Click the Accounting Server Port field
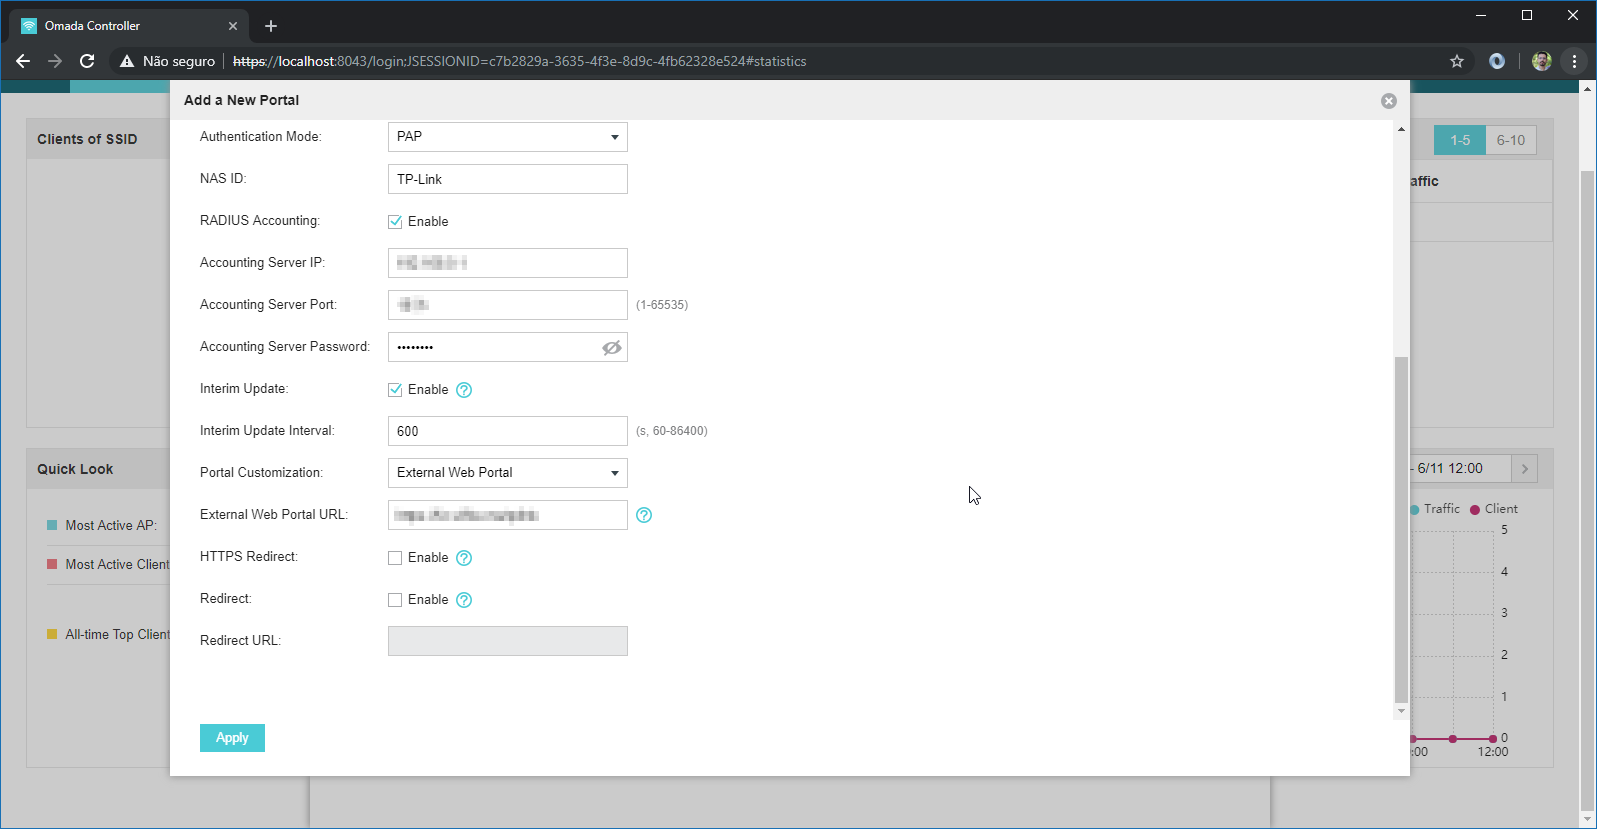 [508, 305]
